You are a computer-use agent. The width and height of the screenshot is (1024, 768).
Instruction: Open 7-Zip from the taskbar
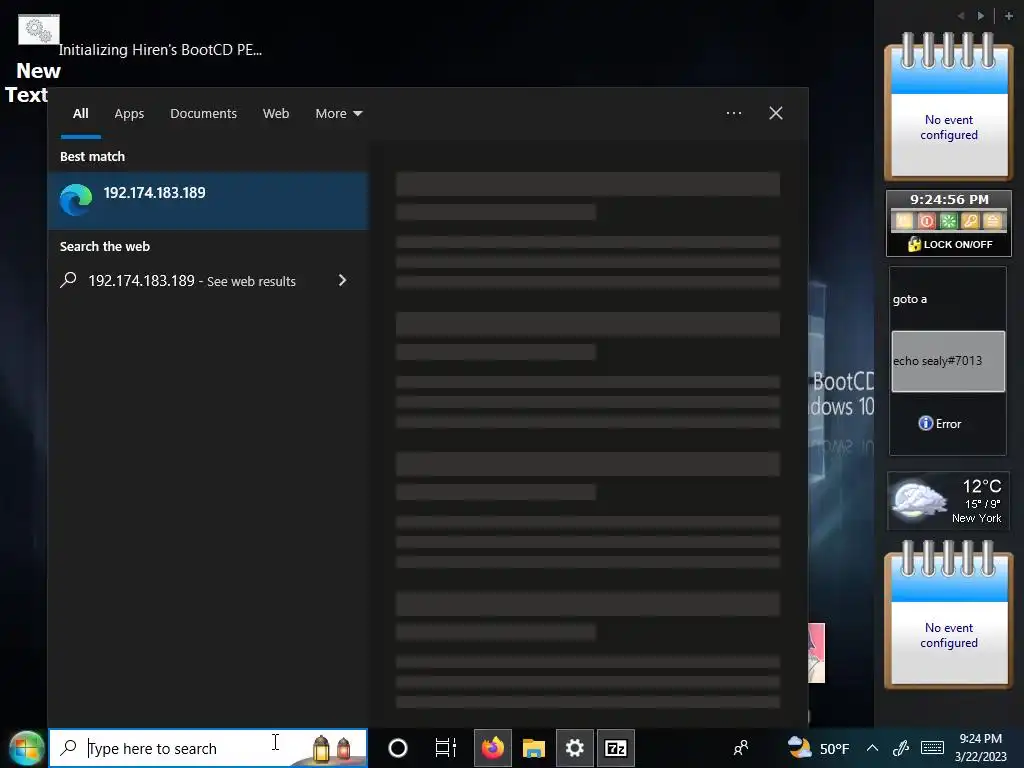615,748
